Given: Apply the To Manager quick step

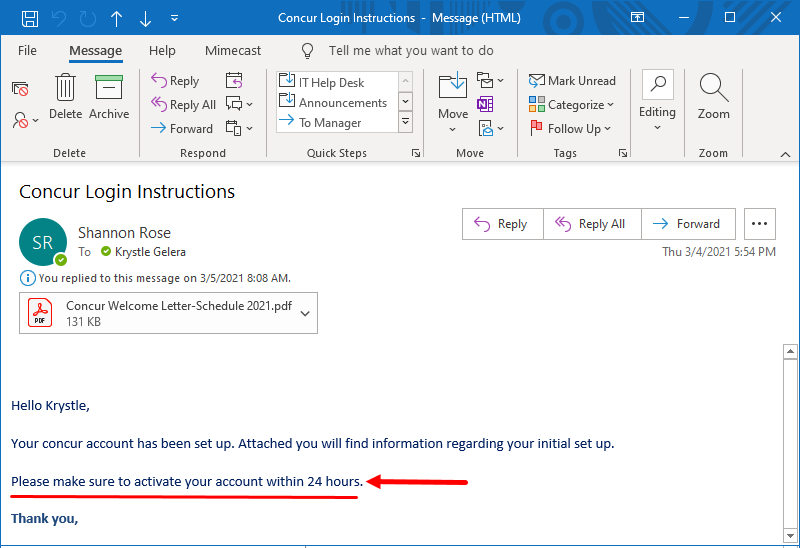Looking at the screenshot, I should (x=337, y=123).
